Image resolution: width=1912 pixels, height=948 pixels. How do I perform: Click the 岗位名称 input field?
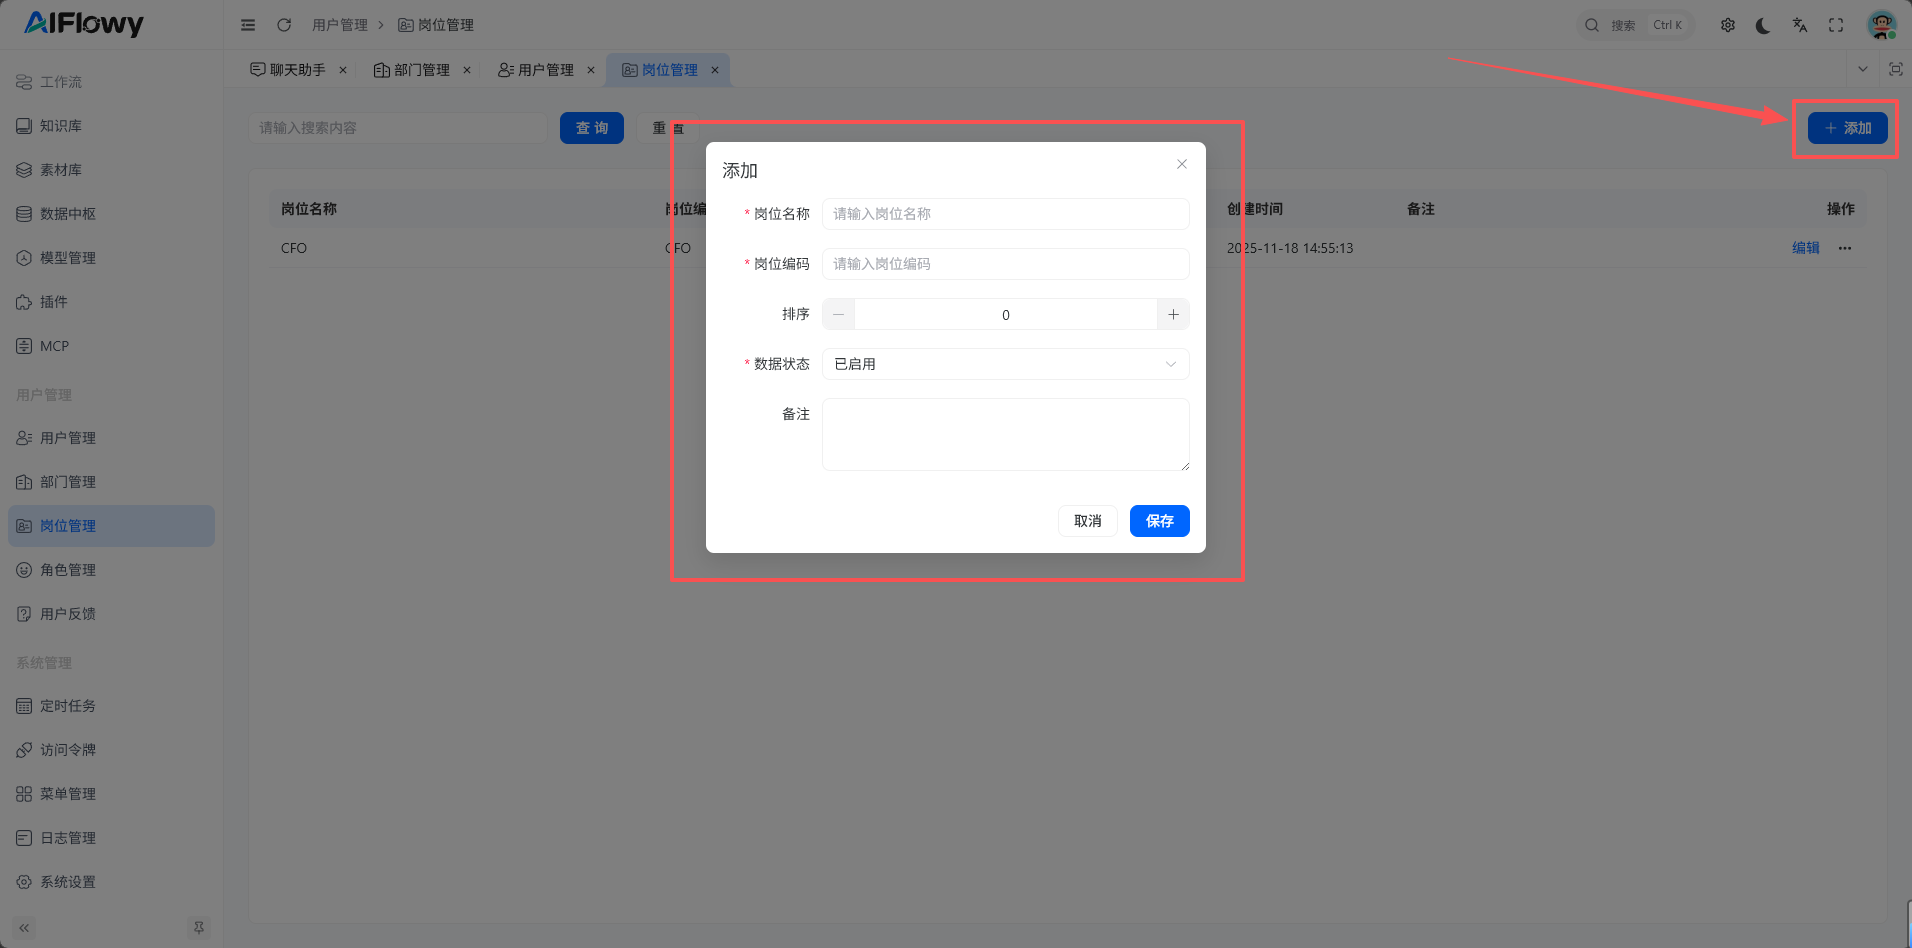(1005, 214)
